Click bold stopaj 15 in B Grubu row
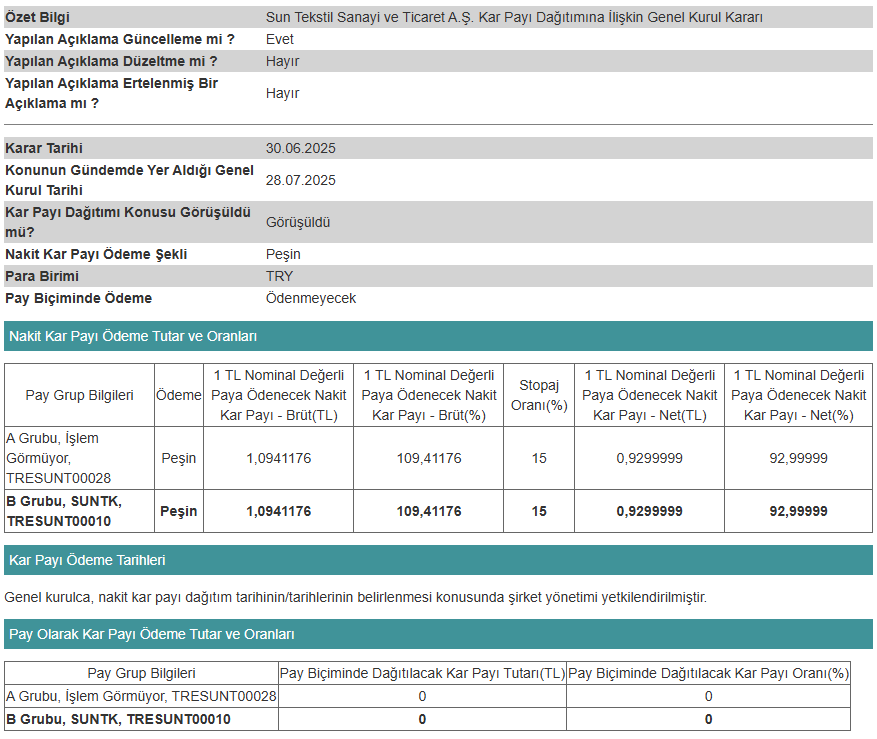The image size is (877, 739). click(539, 511)
